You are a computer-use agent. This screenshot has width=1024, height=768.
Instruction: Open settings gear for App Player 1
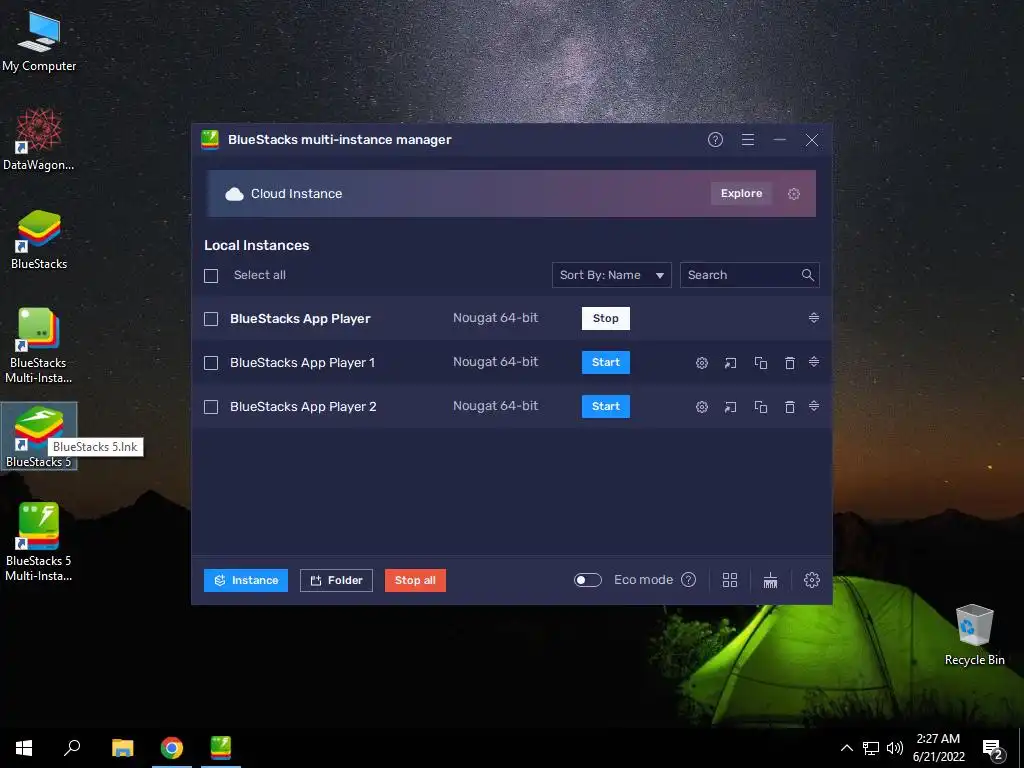point(701,363)
